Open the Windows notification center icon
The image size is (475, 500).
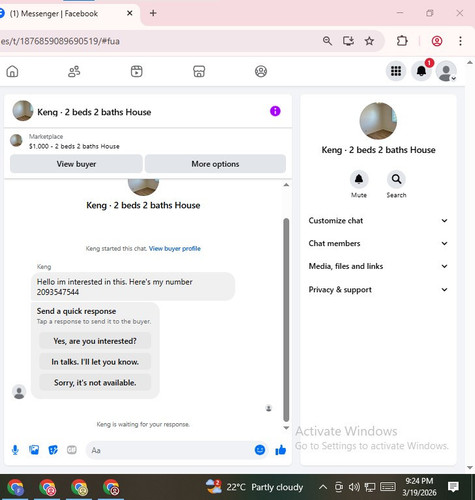tap(453, 487)
